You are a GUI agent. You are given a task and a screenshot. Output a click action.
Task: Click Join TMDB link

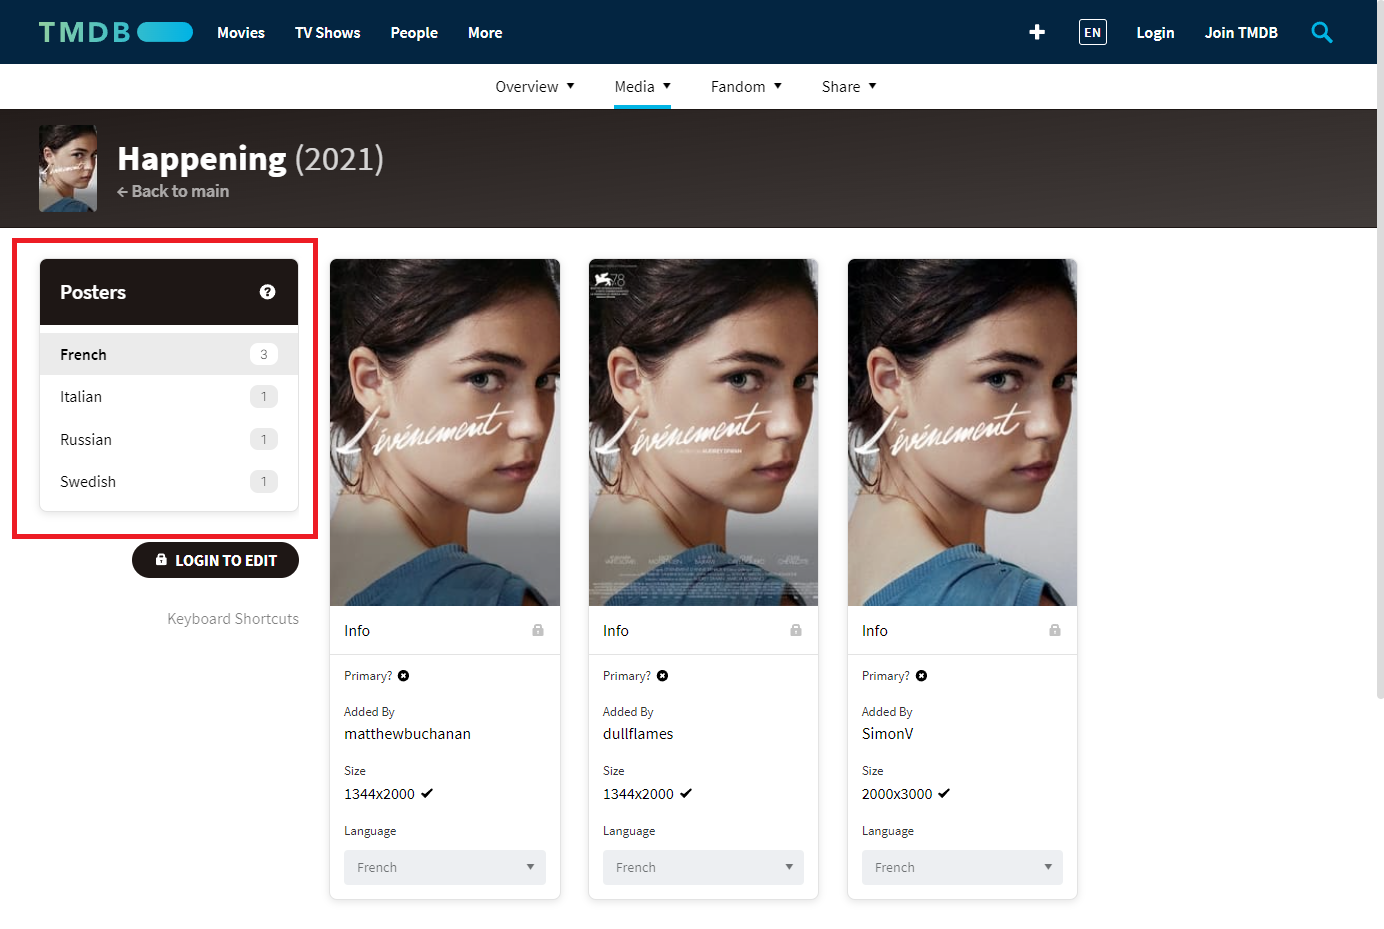pos(1241,32)
